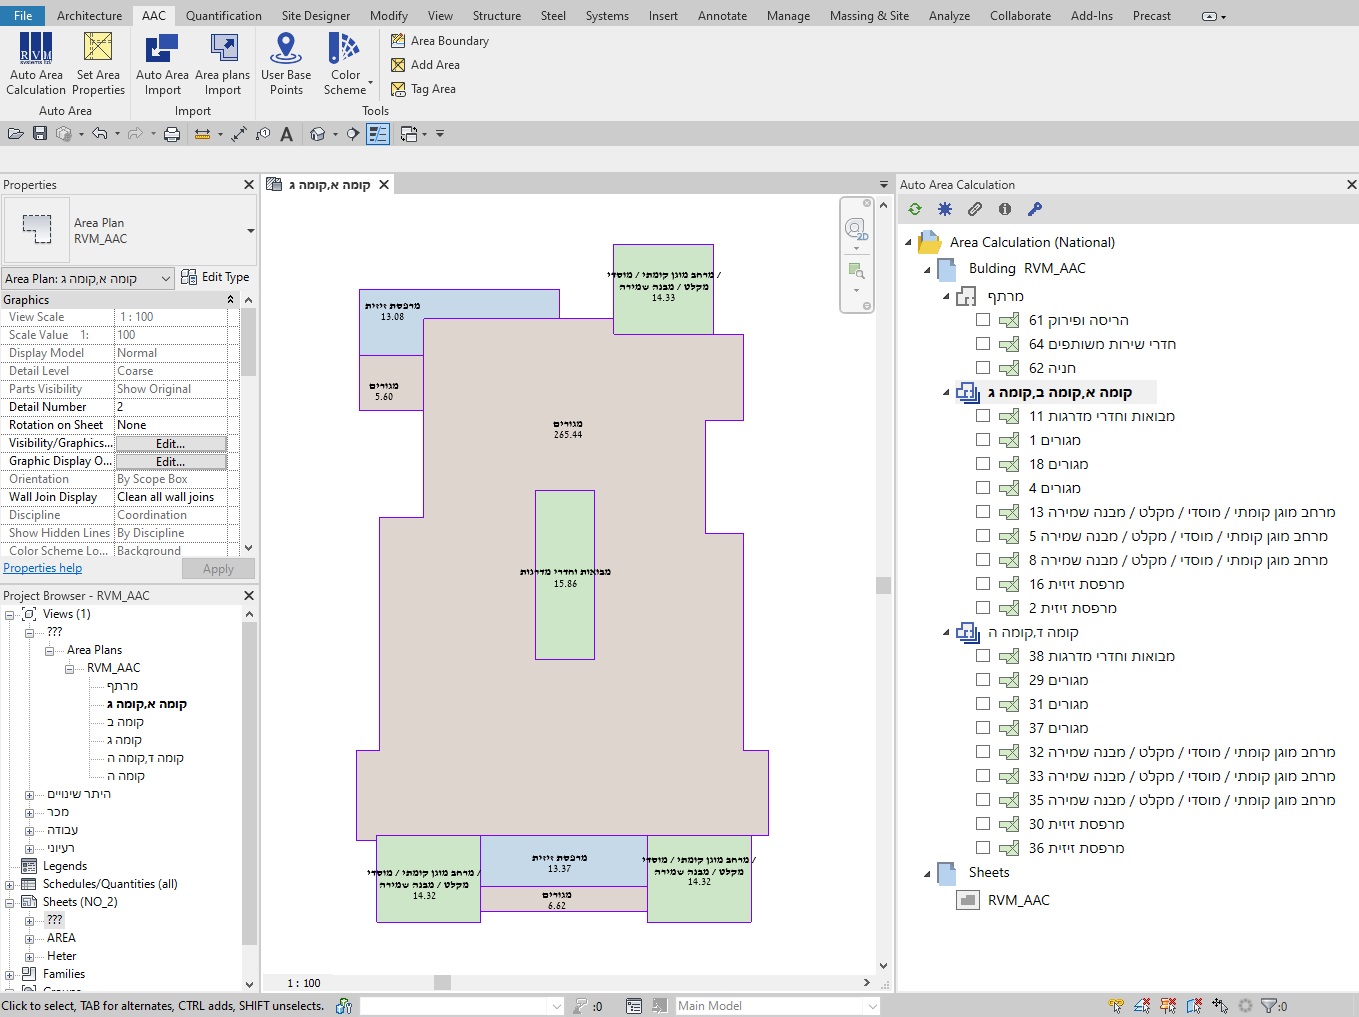Click the text tool icon in quick access toolbar
The image size is (1359, 1017).
(287, 134)
